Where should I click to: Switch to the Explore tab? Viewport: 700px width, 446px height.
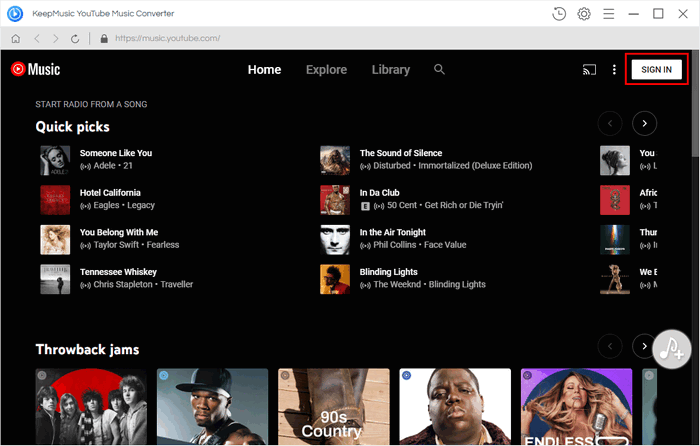pyautogui.click(x=326, y=70)
